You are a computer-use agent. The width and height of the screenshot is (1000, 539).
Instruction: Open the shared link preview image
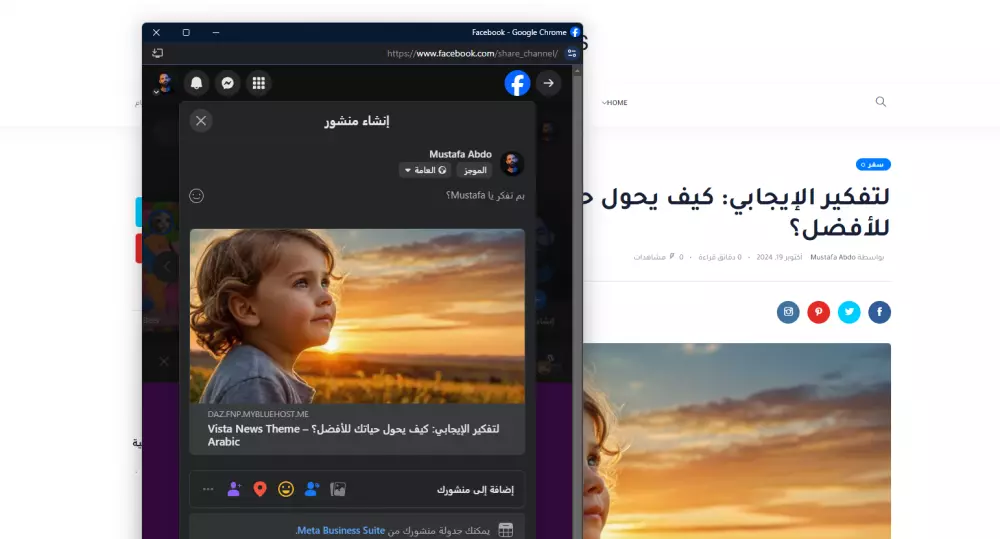(x=357, y=316)
